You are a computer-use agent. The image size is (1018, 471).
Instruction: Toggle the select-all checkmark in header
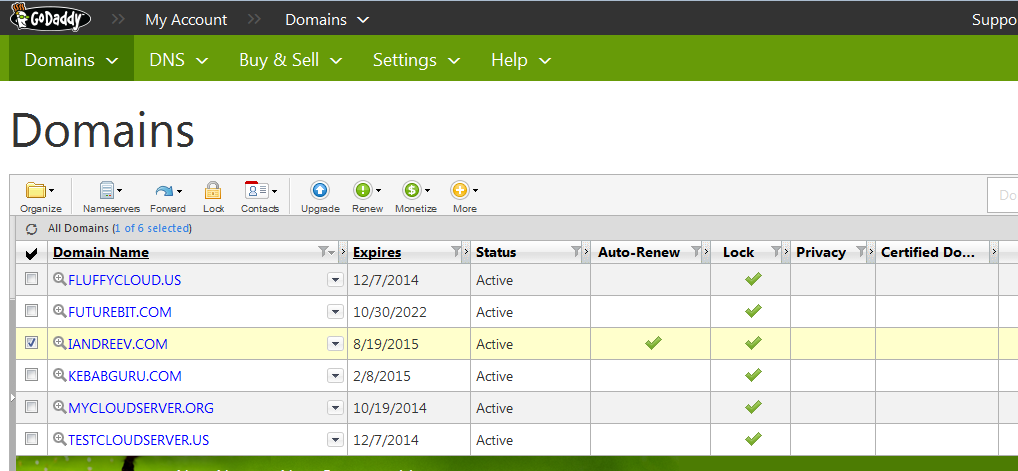(31, 253)
